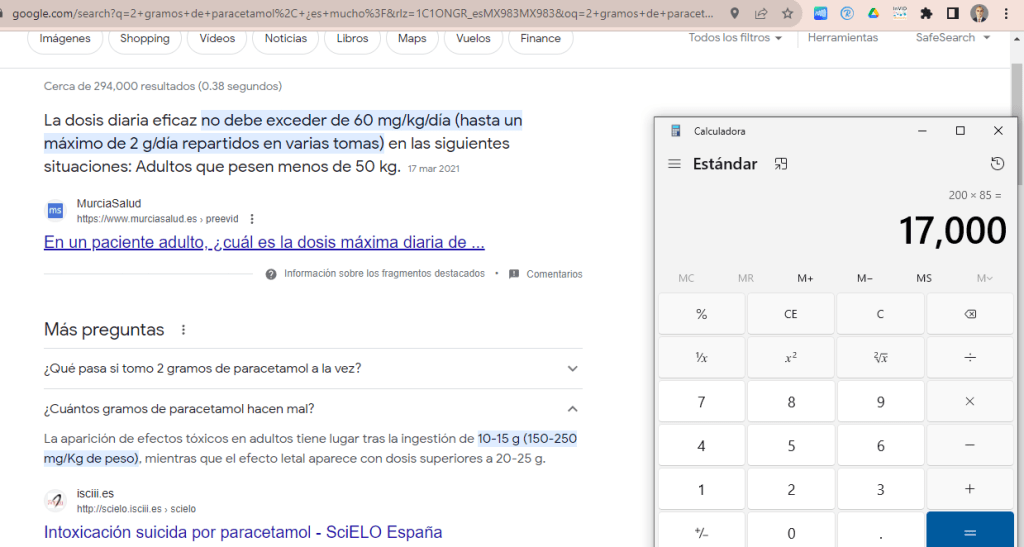Select the Noticias search filter
1024x547 pixels.
pos(286,39)
